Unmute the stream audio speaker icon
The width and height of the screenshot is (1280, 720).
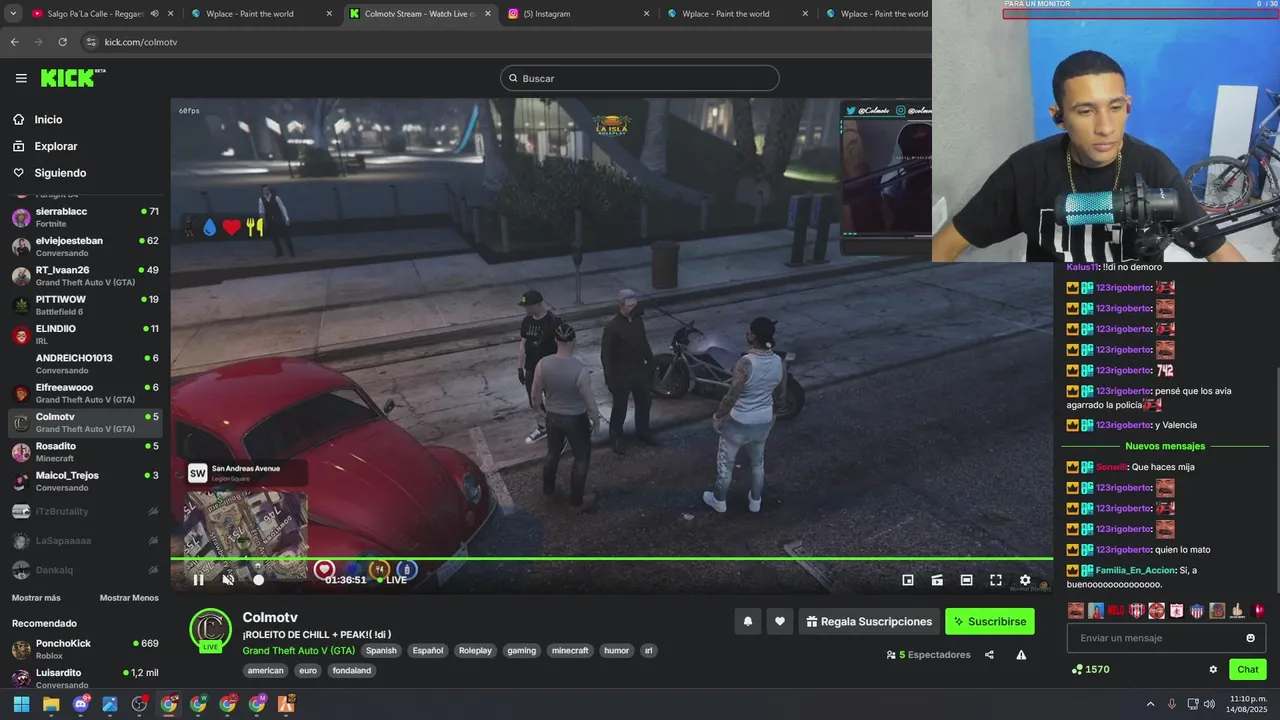click(x=228, y=580)
